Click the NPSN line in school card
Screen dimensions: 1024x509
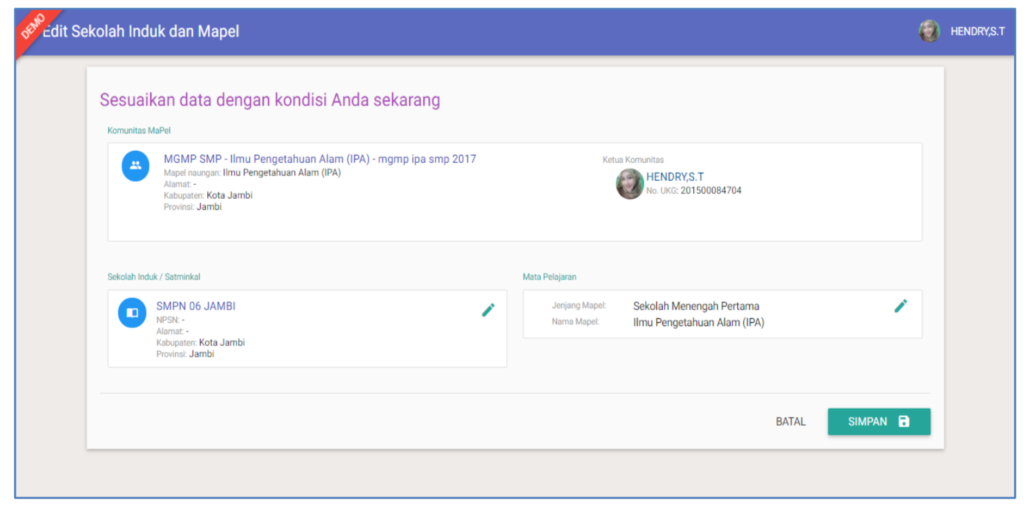170,320
